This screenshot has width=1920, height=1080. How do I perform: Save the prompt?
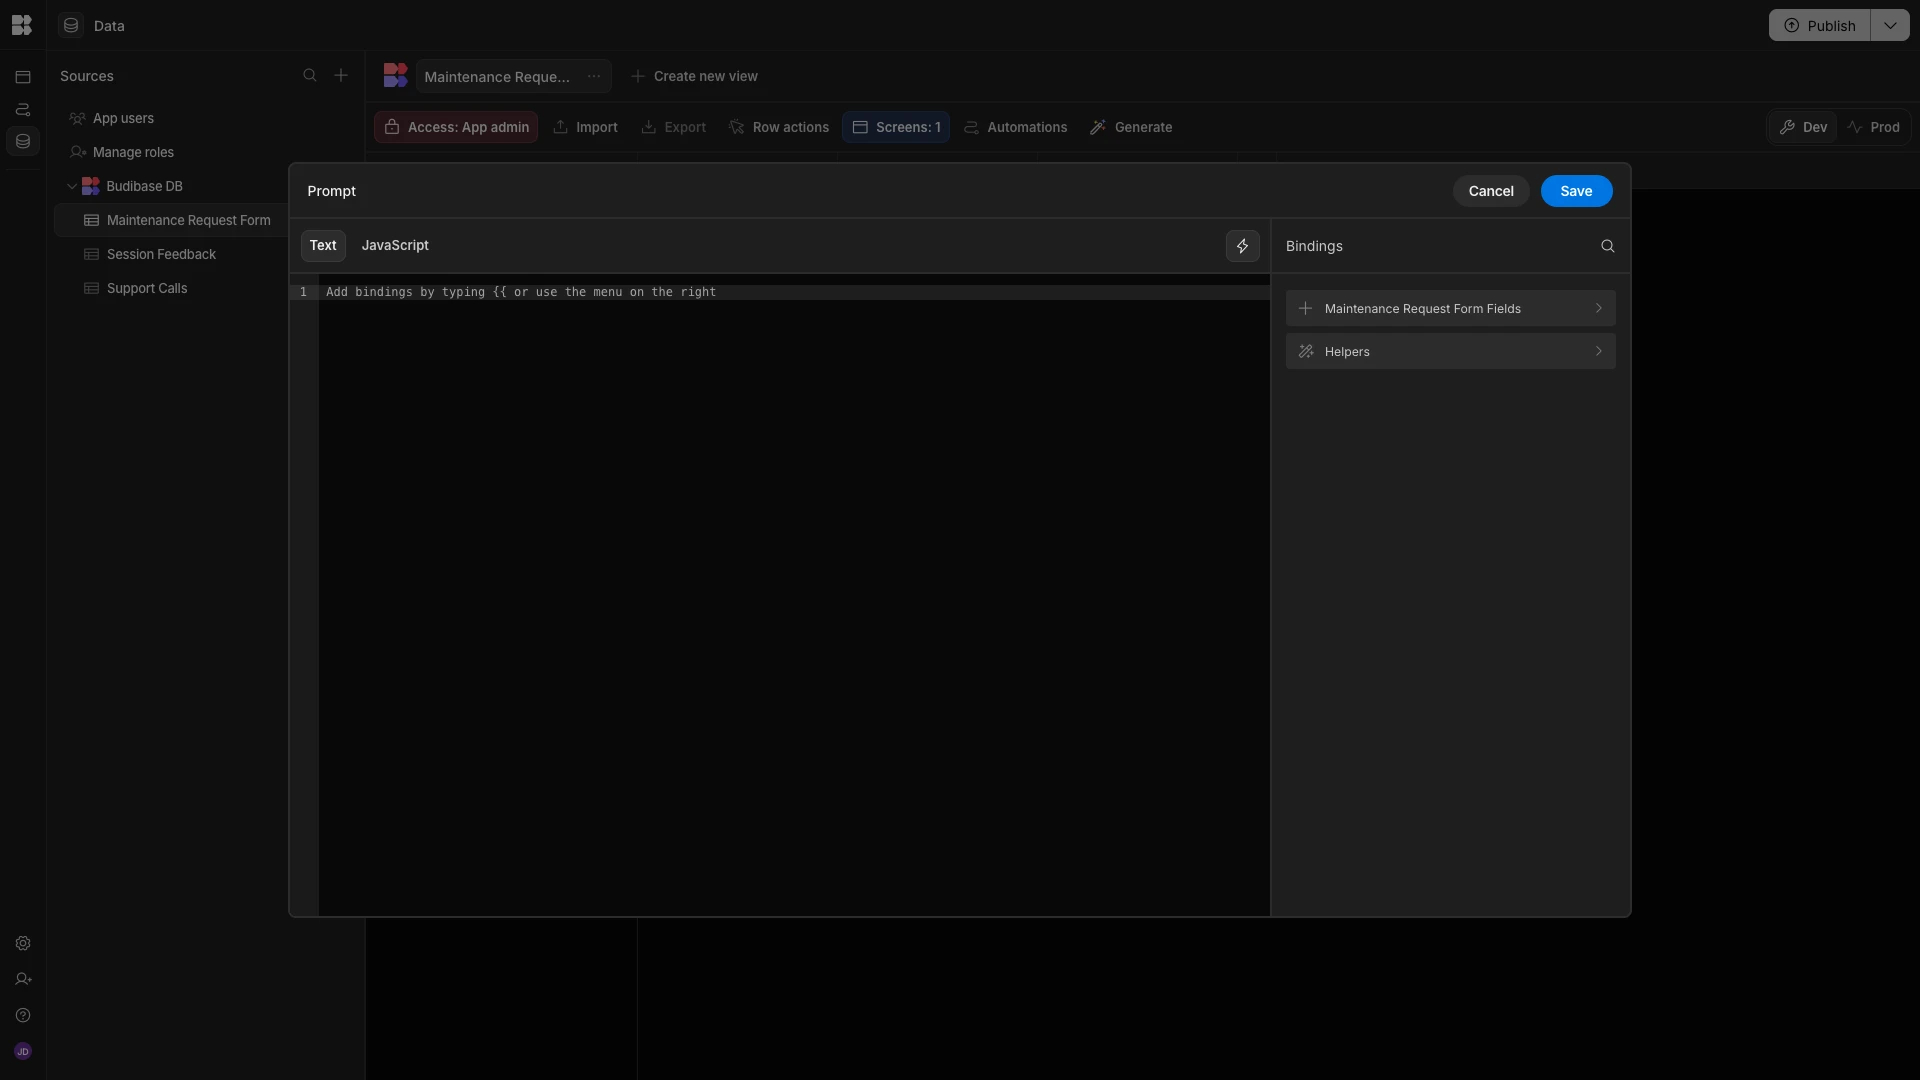(1576, 191)
